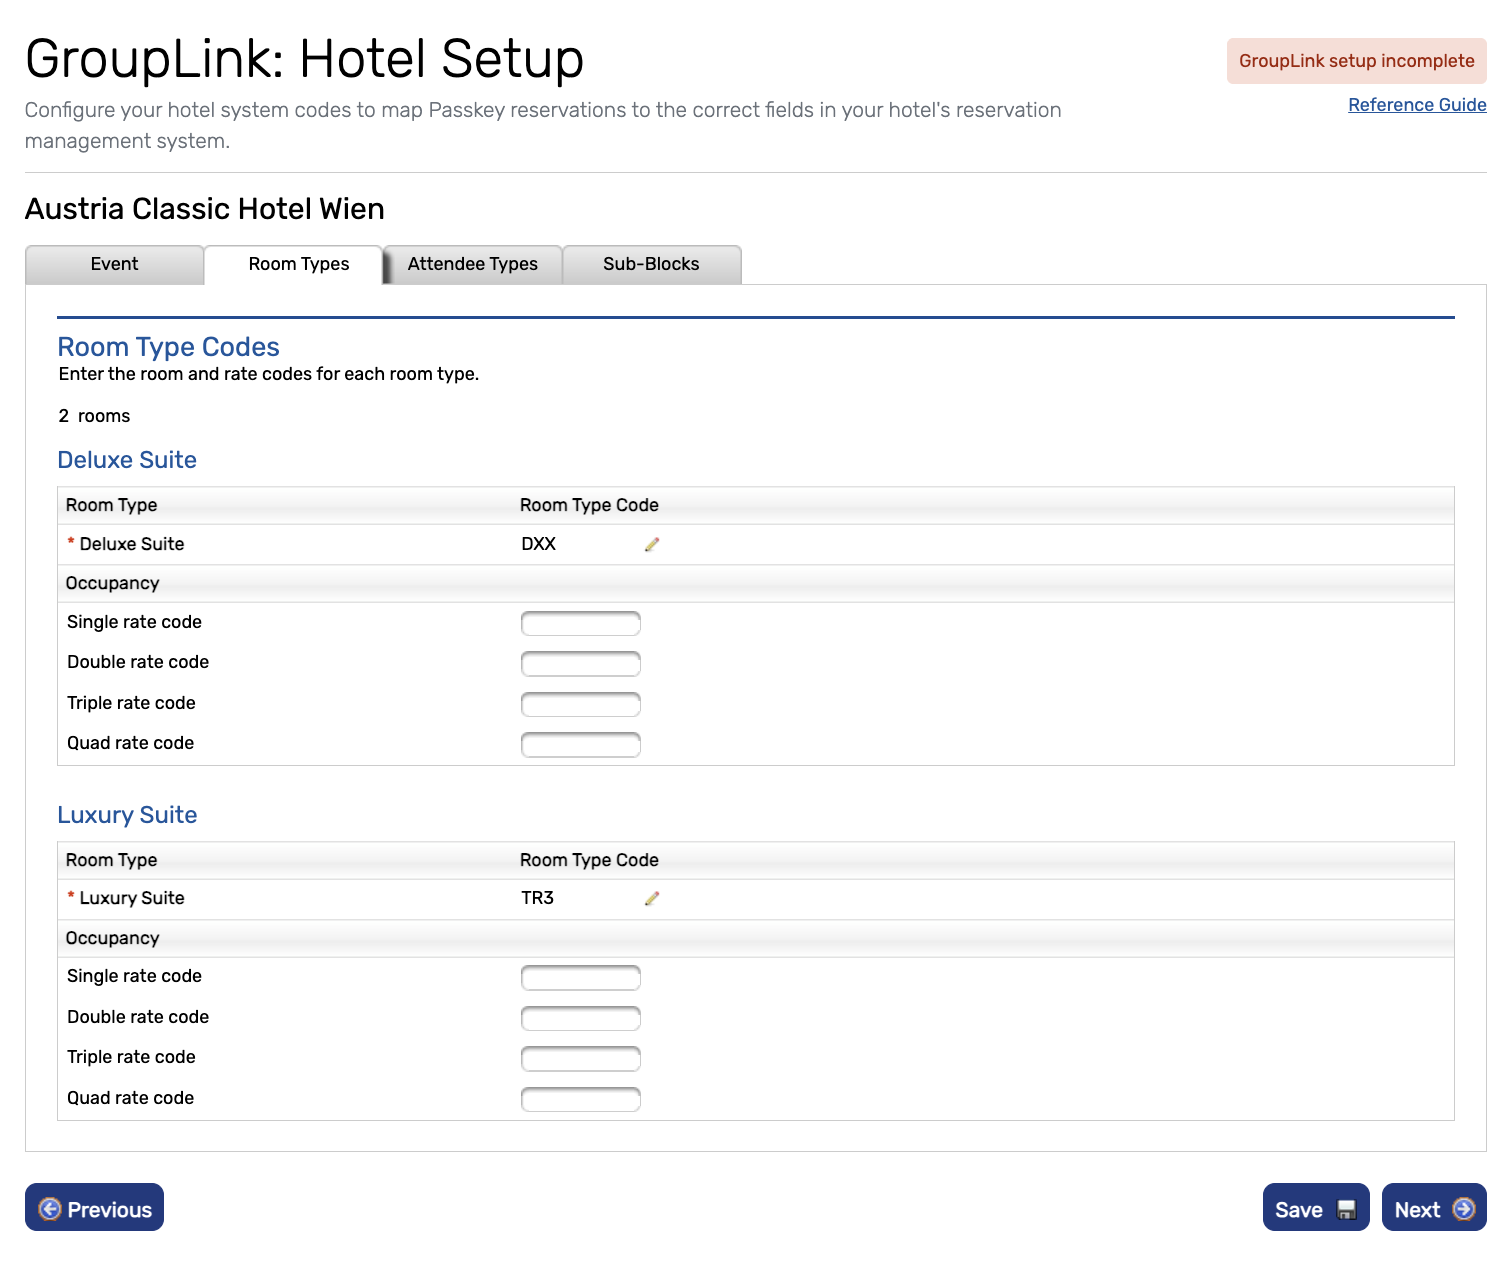Click the '2 rooms' count text

94,416
